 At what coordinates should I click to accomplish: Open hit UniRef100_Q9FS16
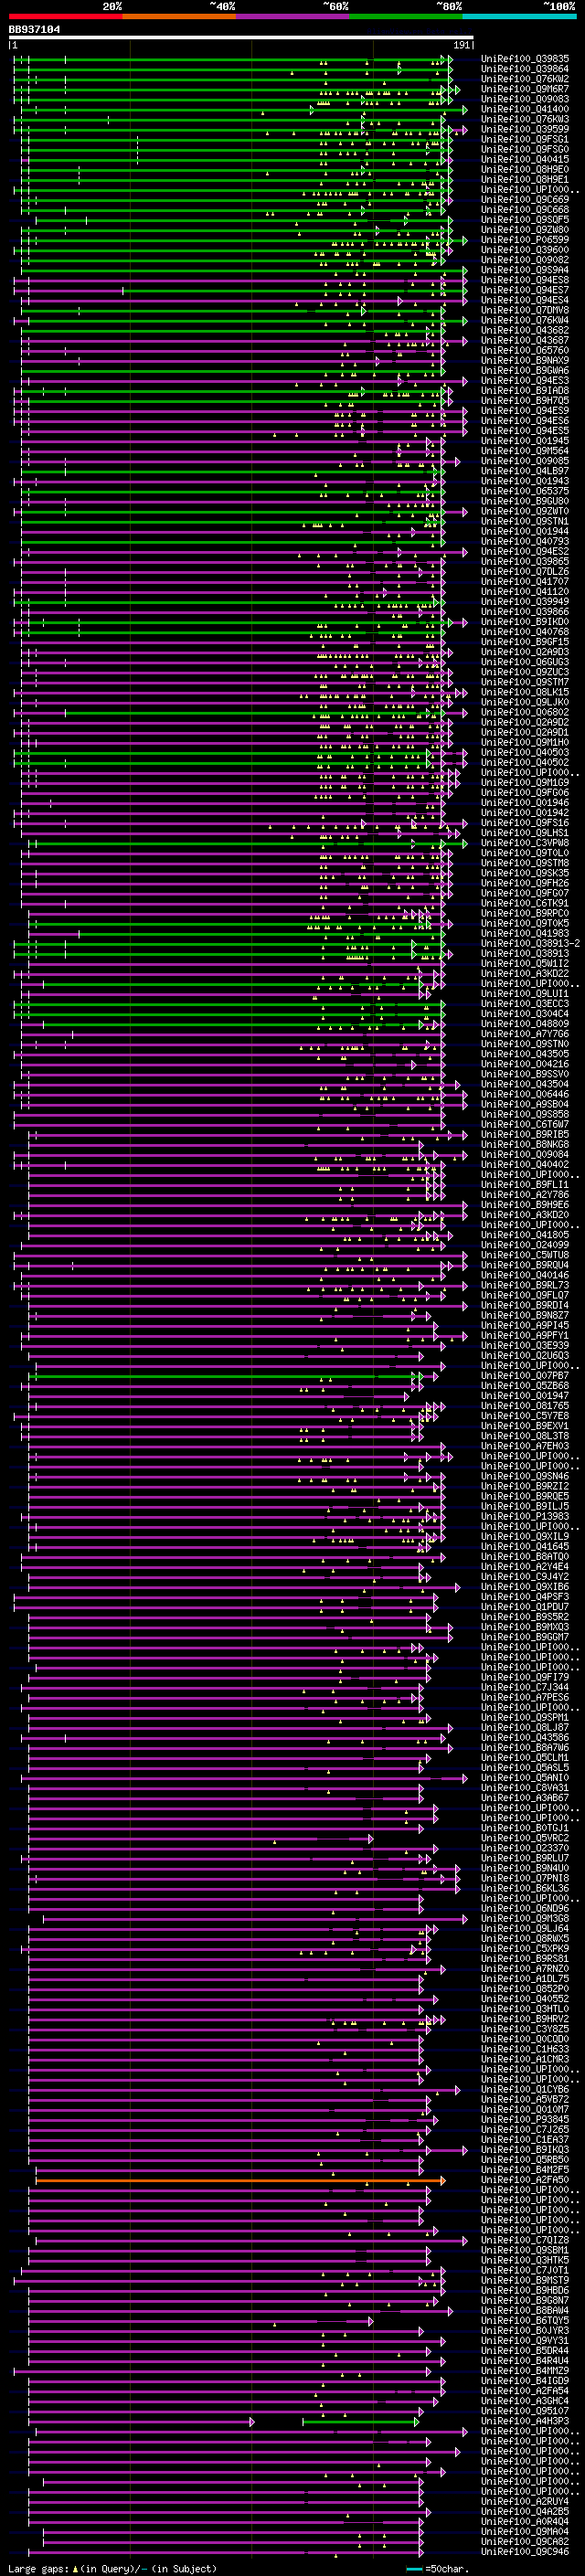coord(525,823)
